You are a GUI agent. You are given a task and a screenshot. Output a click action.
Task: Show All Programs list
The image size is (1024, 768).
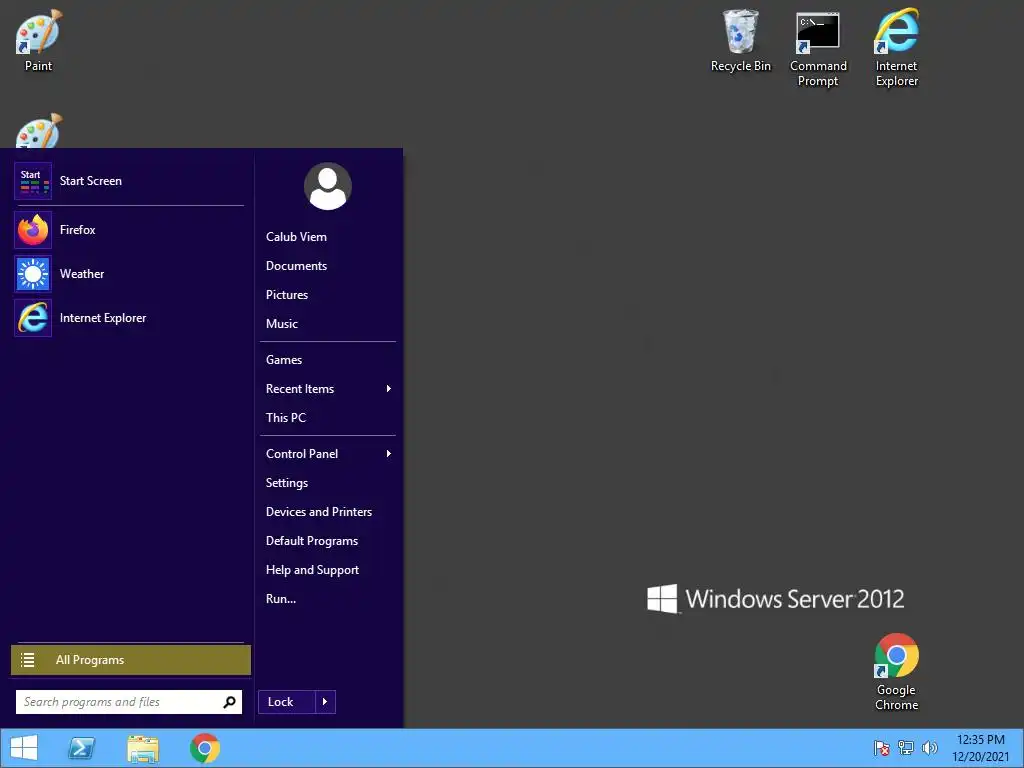pyautogui.click(x=131, y=660)
